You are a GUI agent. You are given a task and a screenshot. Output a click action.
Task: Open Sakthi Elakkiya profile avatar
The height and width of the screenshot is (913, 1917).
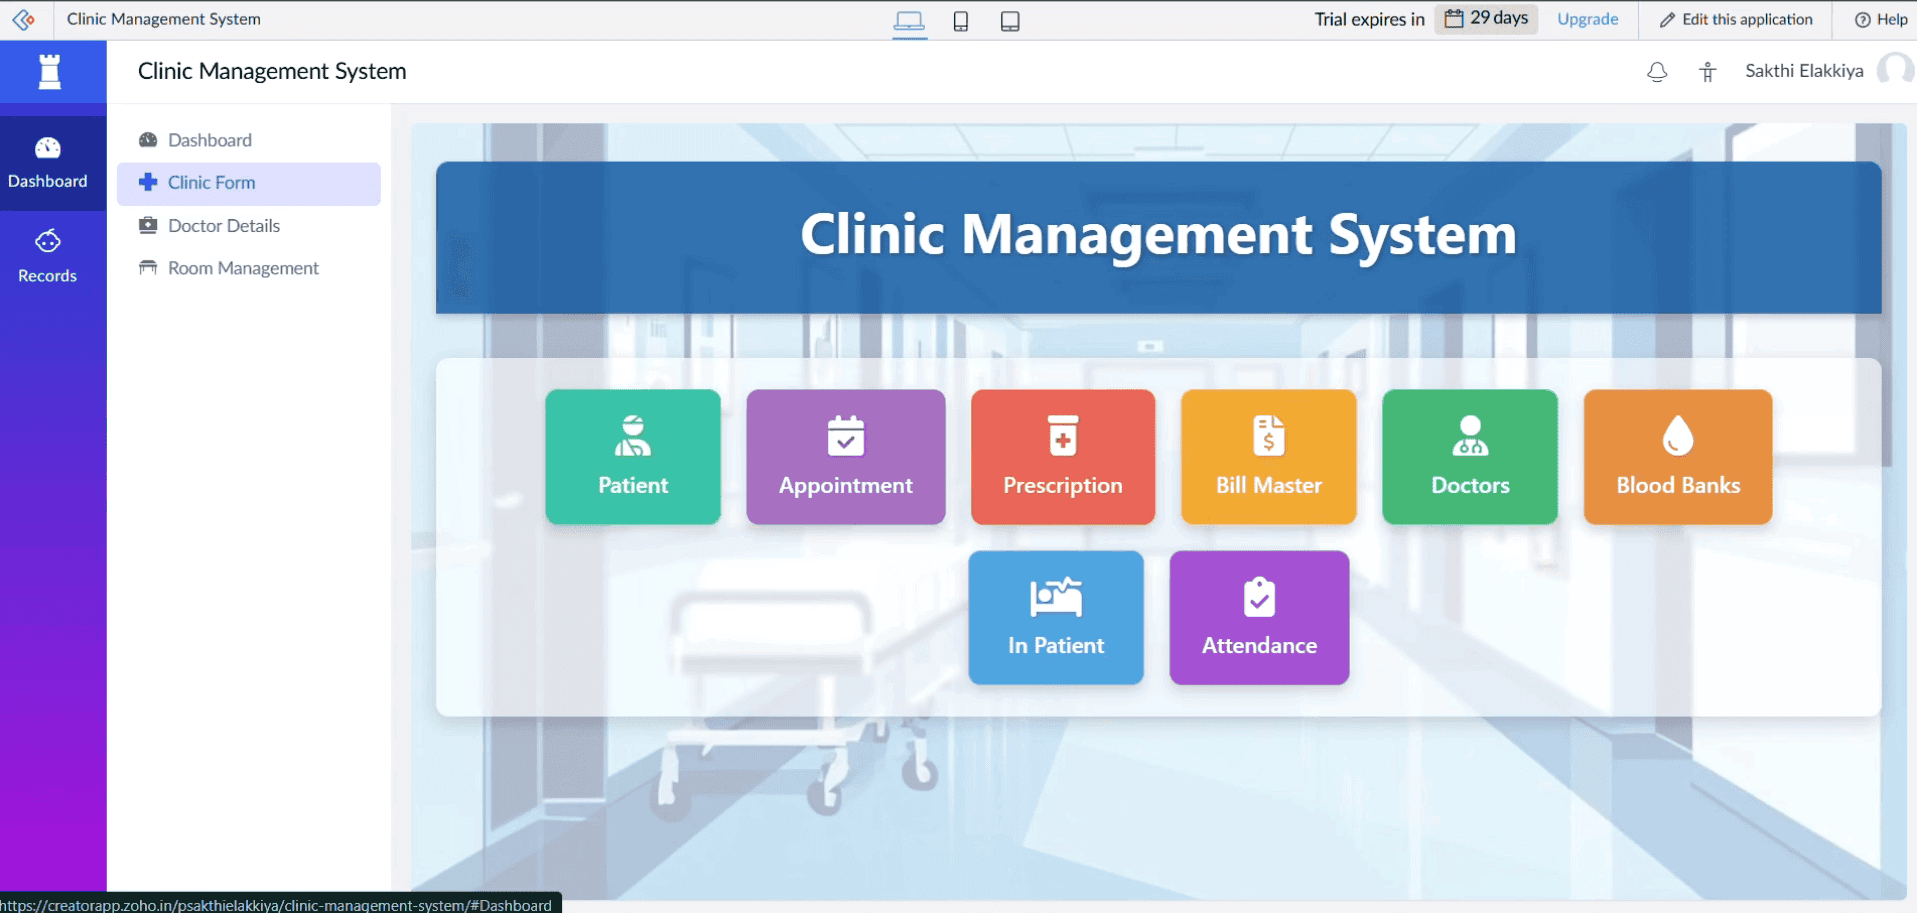(1896, 71)
